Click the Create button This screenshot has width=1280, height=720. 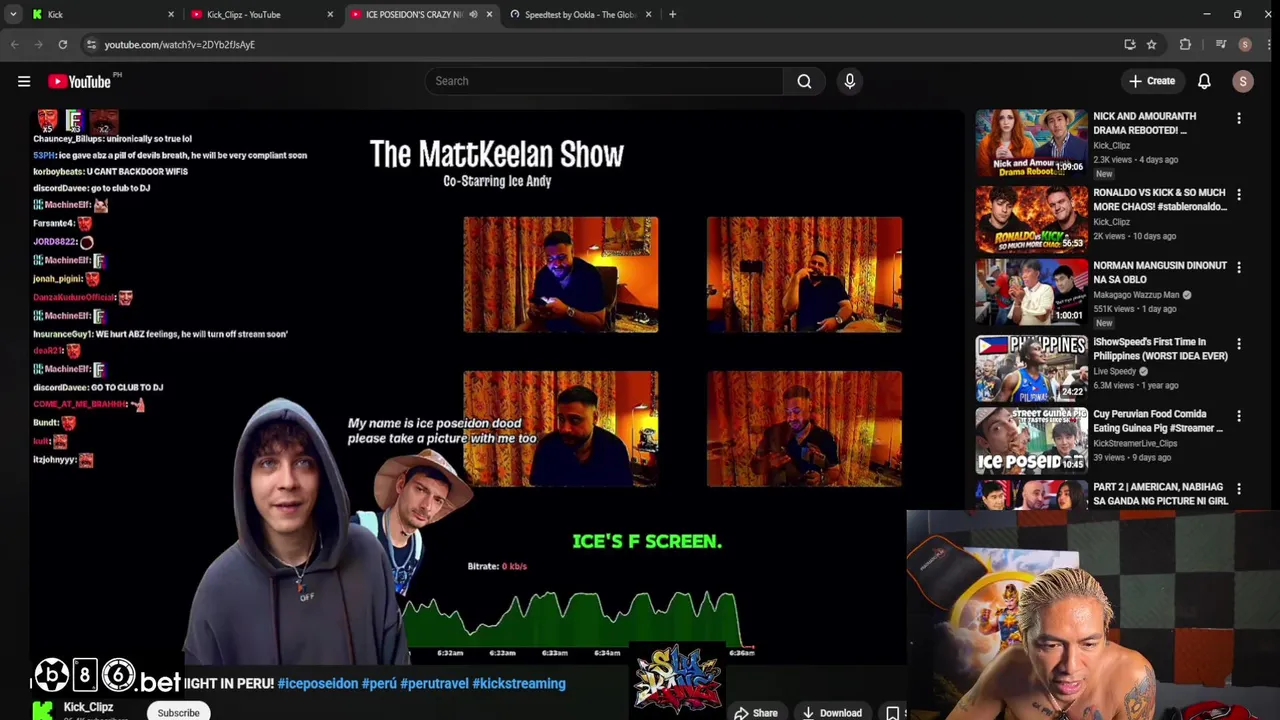pyautogui.click(x=1152, y=81)
